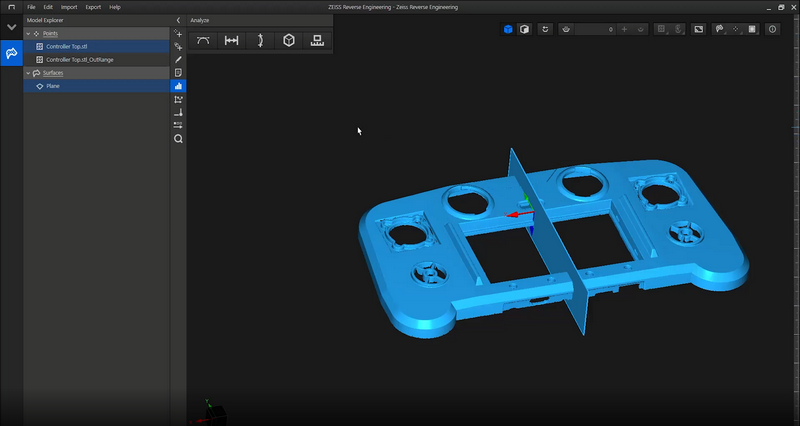Collapse the Surfaces tree group
800x426 pixels.
click(28, 73)
